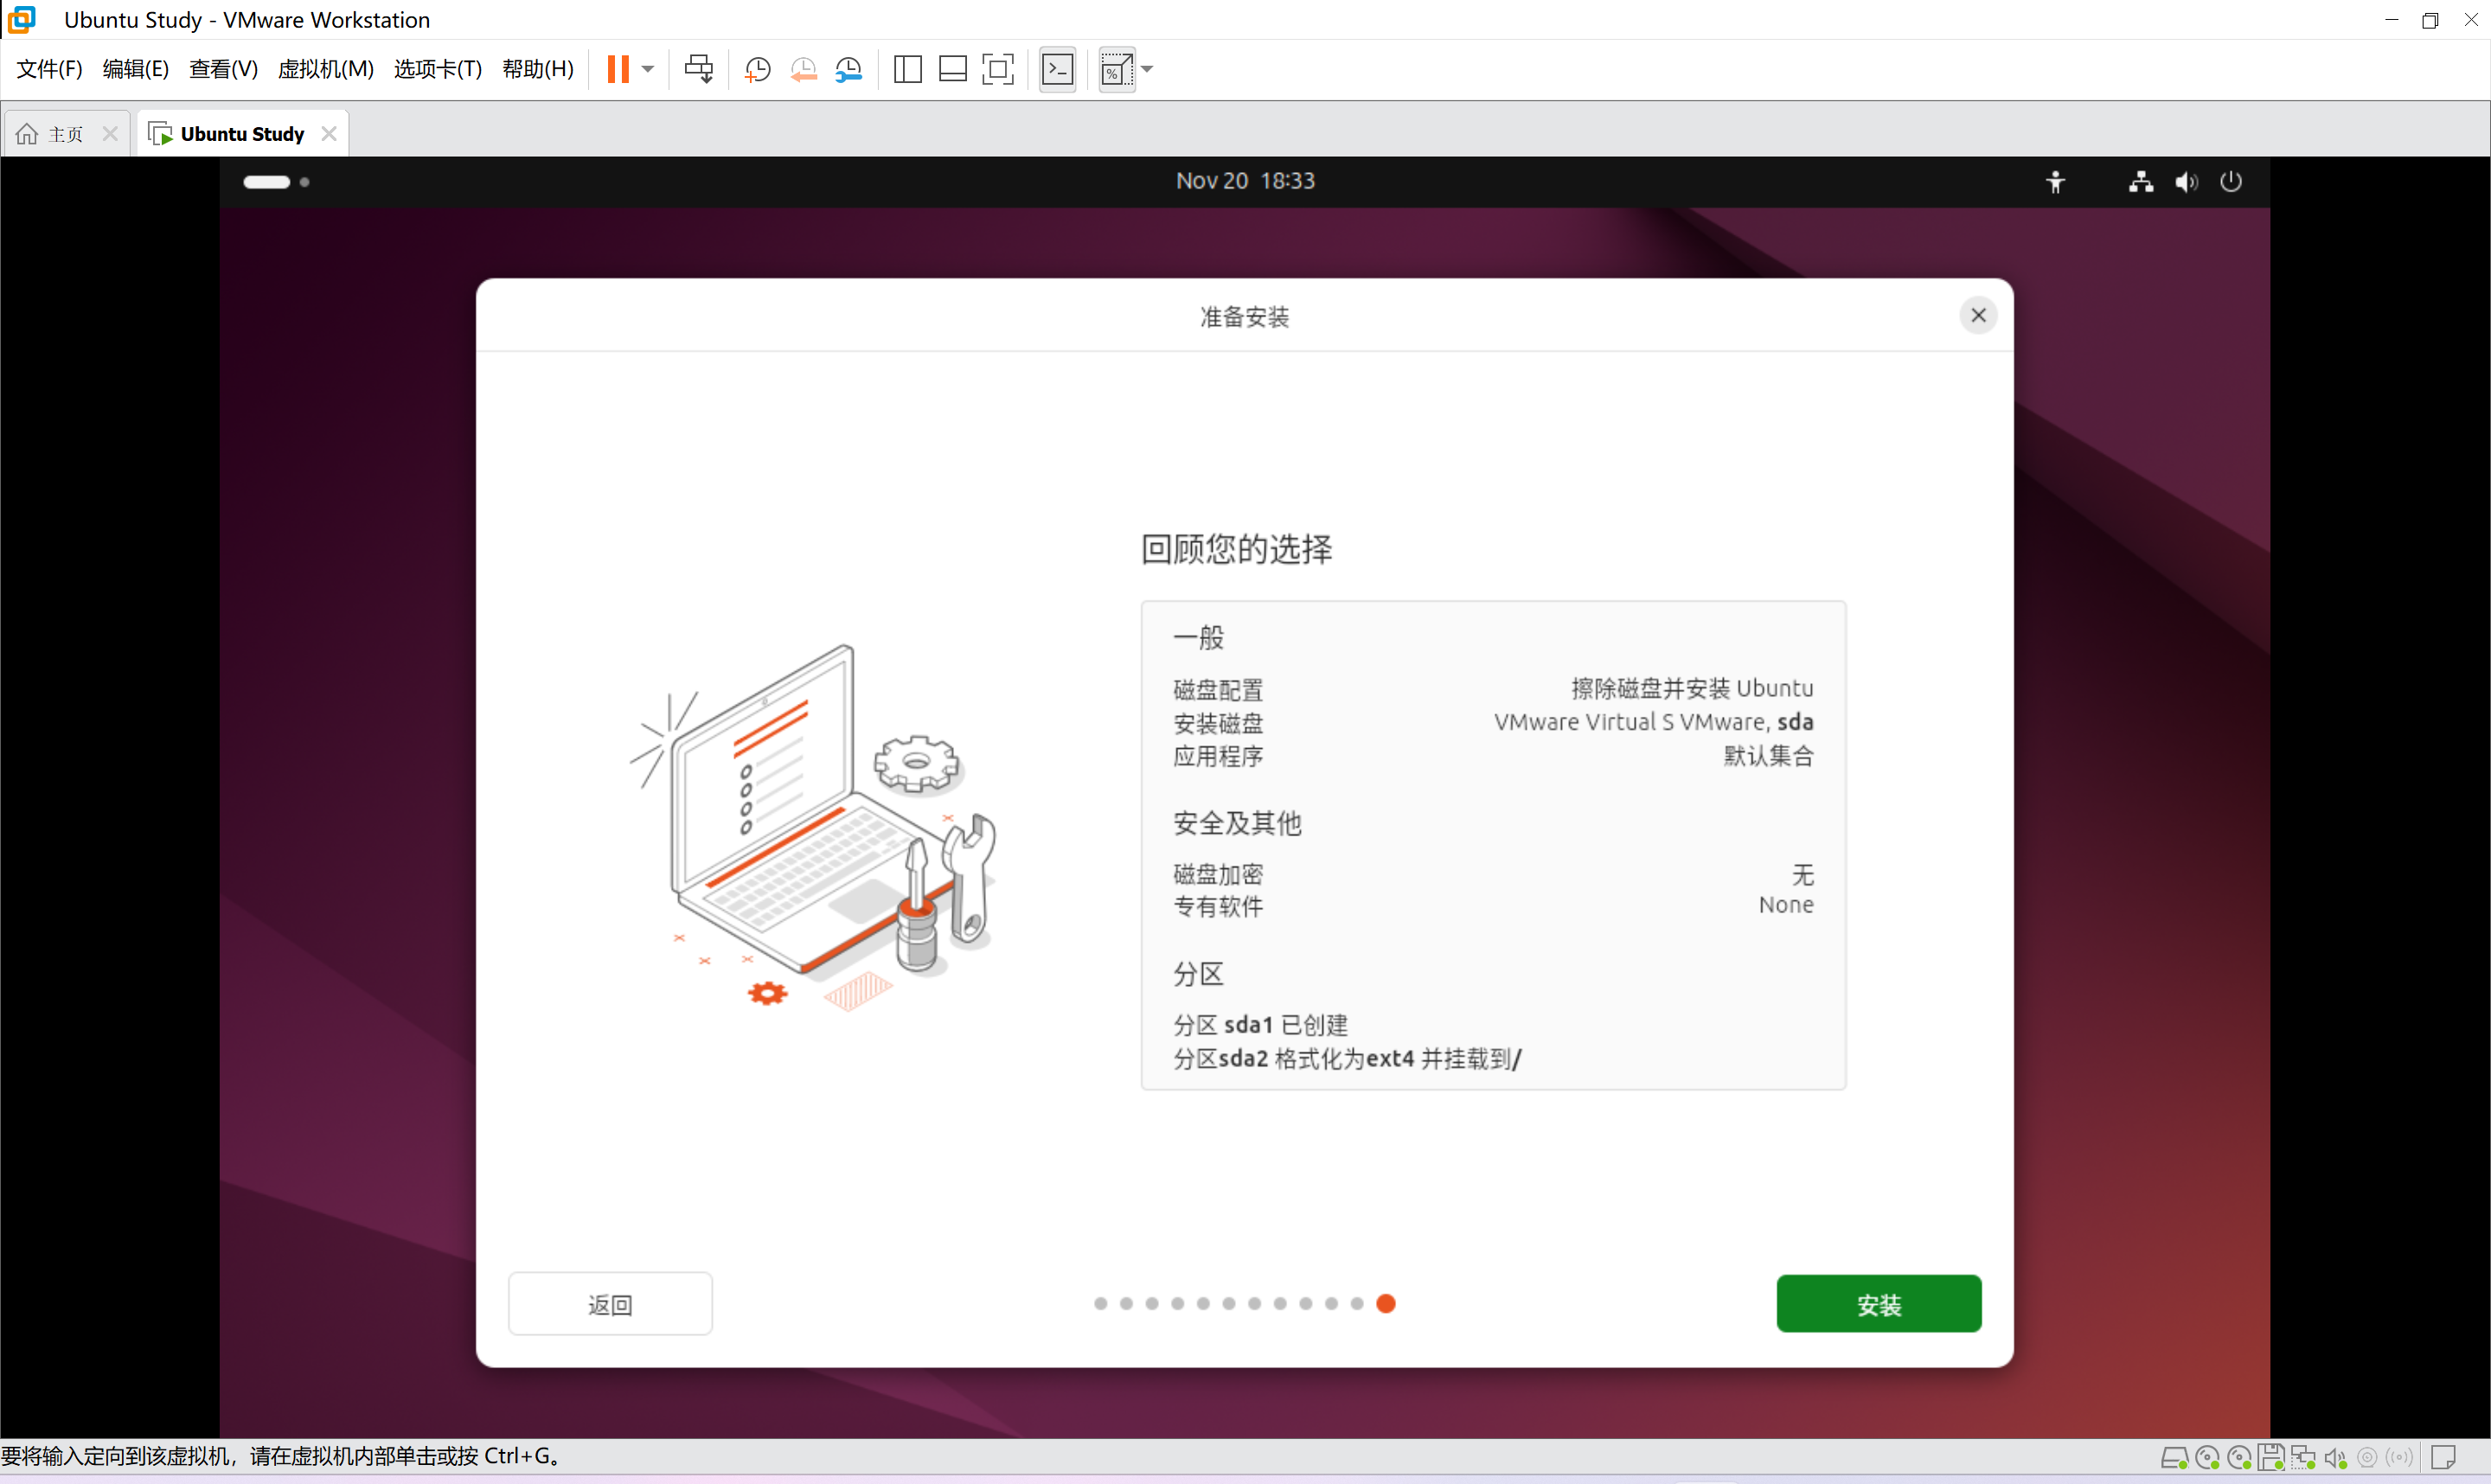This screenshot has width=2491, height=1484.
Task: Open the console view icon
Action: click(x=1057, y=69)
